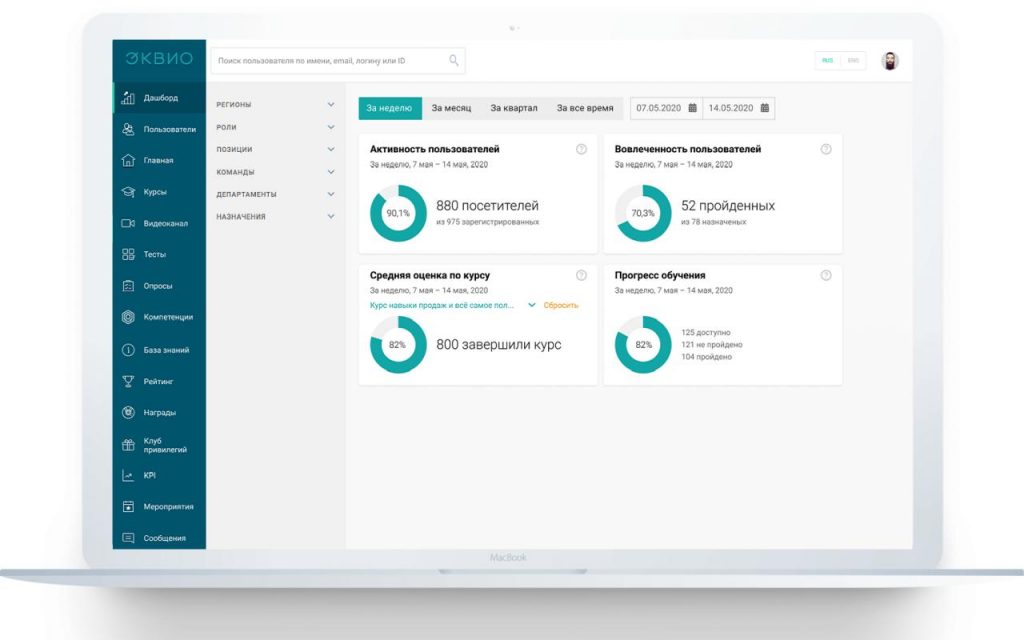
Task: Click the Прогресс обучения card title
Action: [x=660, y=276]
